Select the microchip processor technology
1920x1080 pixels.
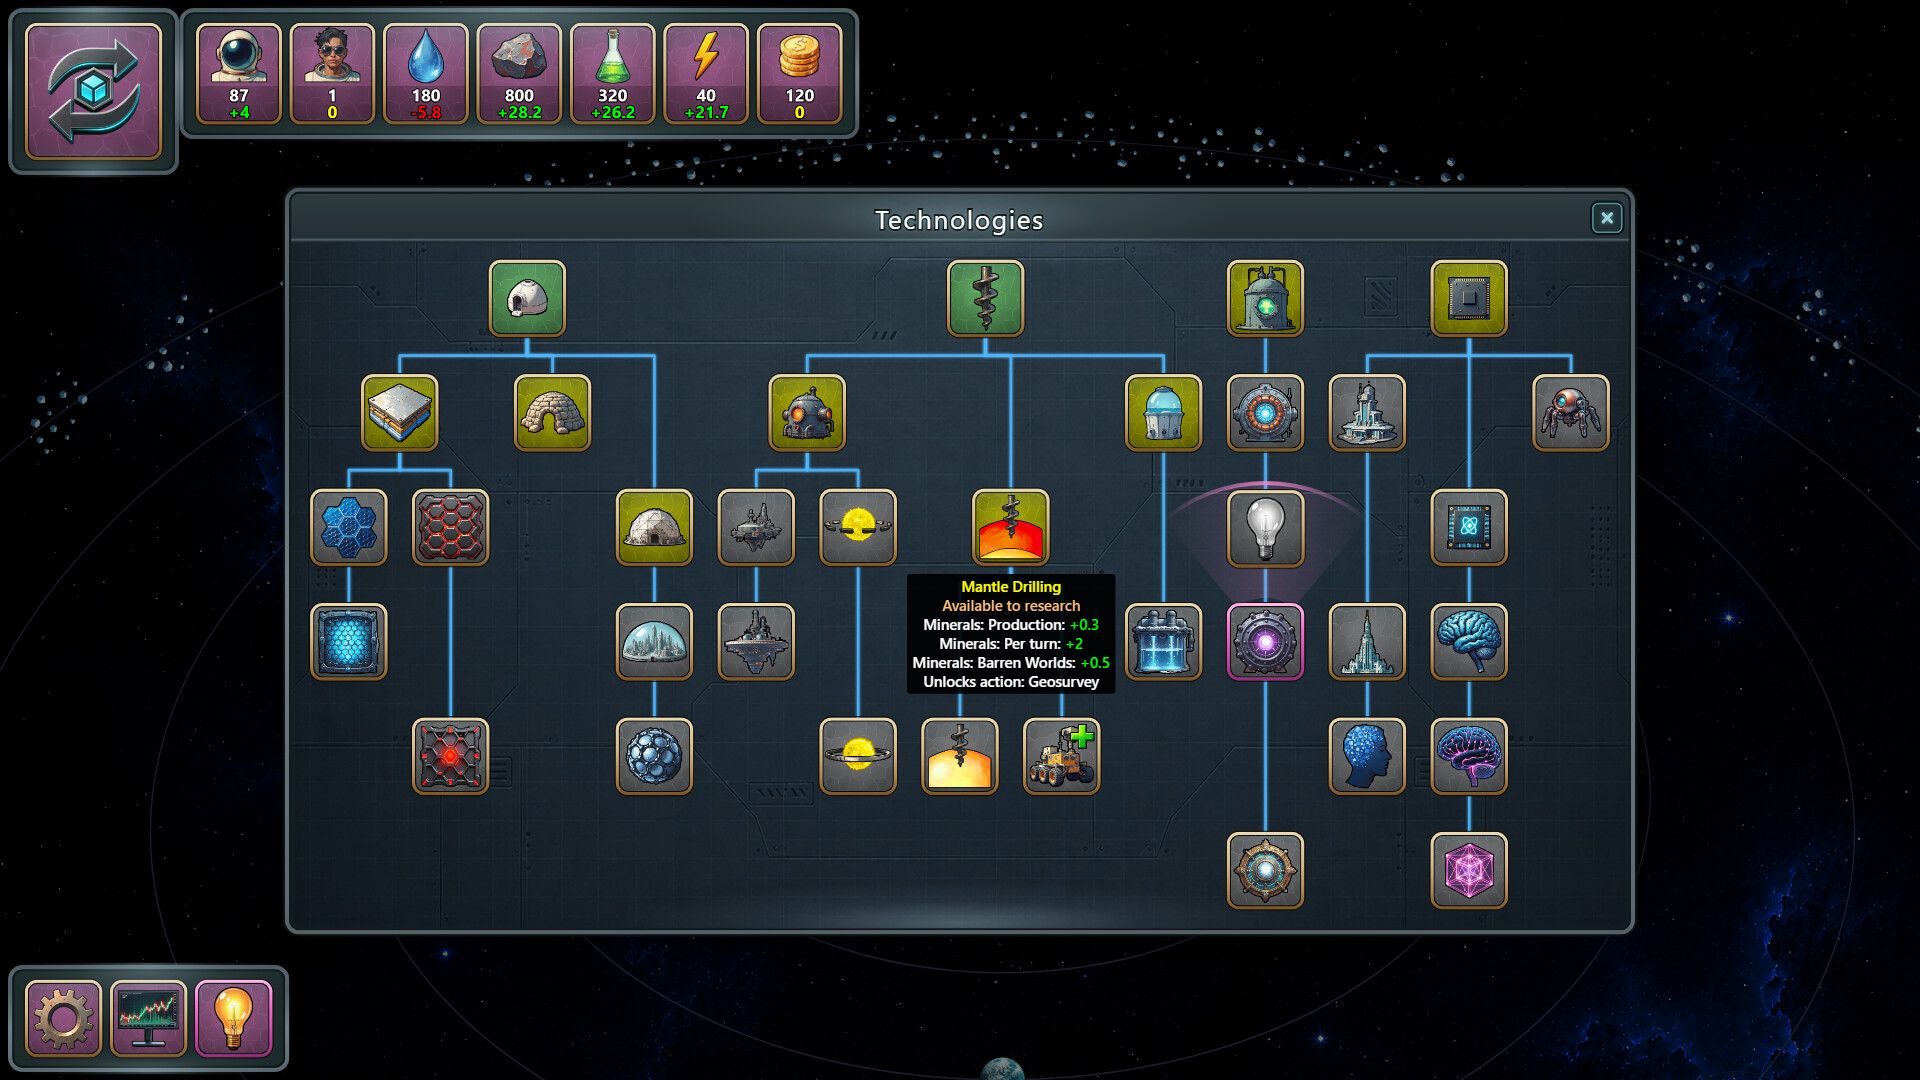1469,298
